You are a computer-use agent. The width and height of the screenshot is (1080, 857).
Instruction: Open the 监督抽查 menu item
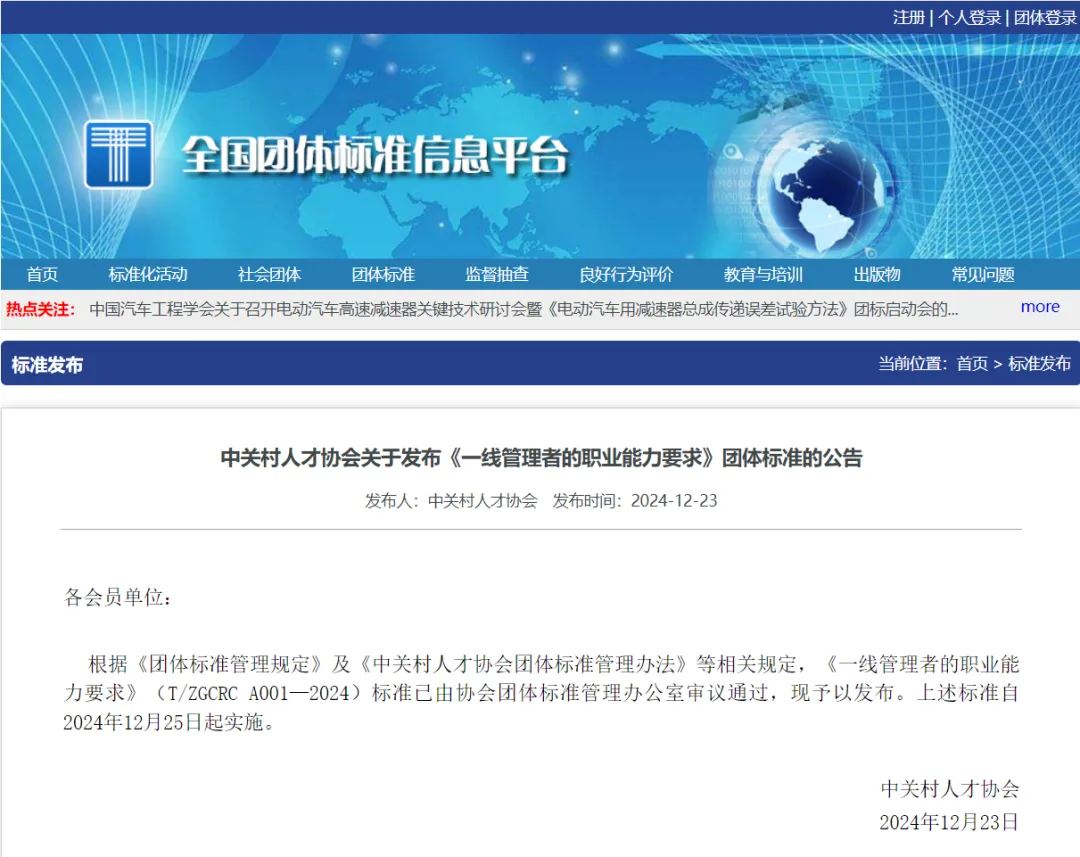(497, 274)
